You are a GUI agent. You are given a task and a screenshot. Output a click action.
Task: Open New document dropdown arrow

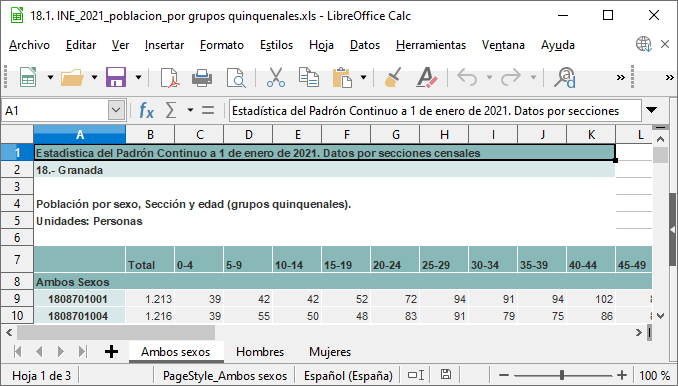(50, 78)
